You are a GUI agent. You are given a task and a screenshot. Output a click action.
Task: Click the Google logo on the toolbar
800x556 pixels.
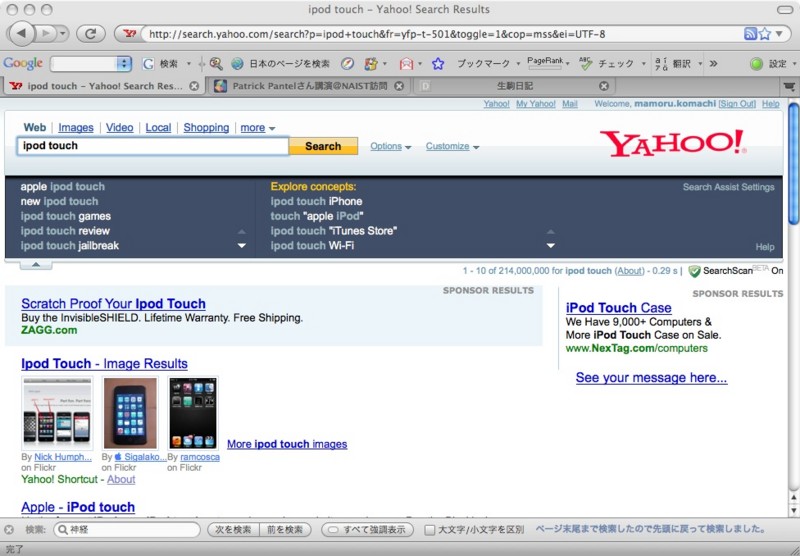point(23,63)
